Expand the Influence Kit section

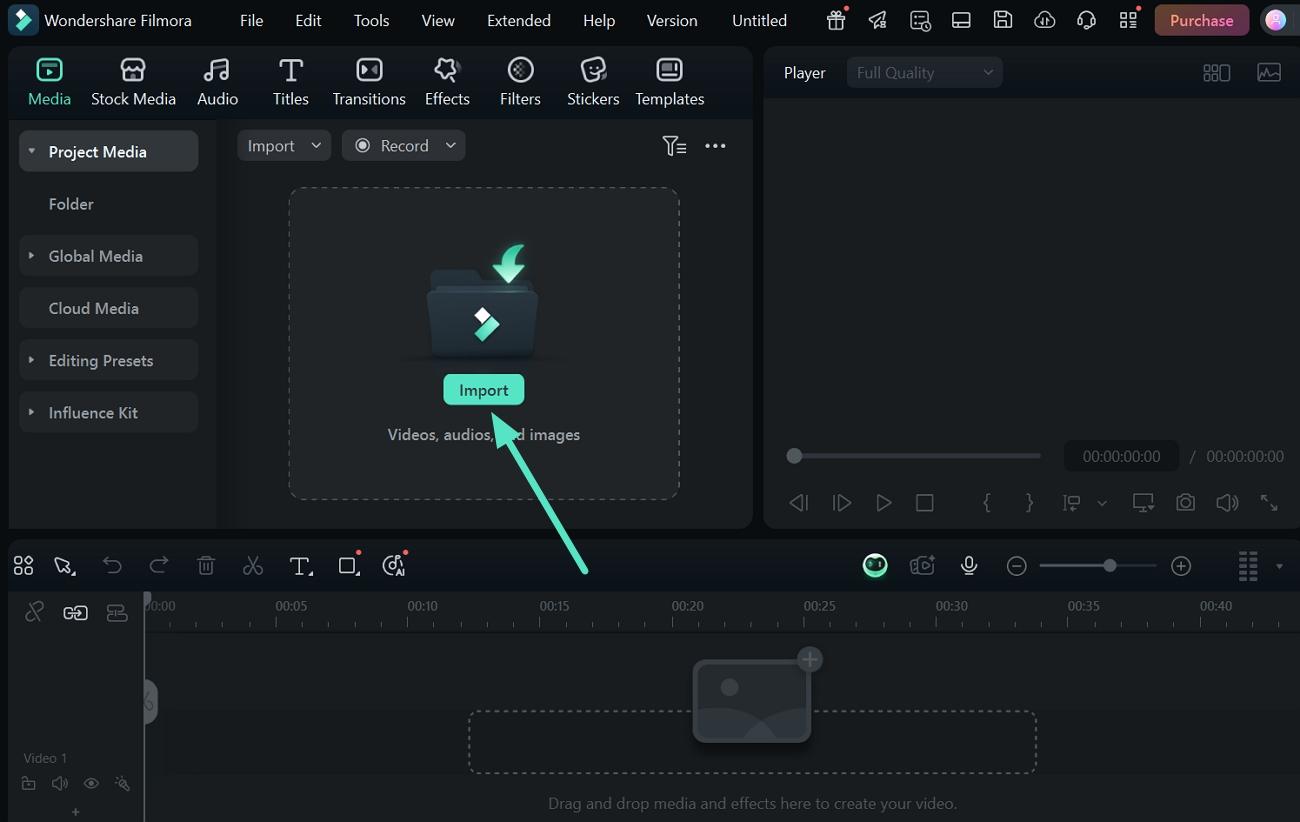coord(31,412)
